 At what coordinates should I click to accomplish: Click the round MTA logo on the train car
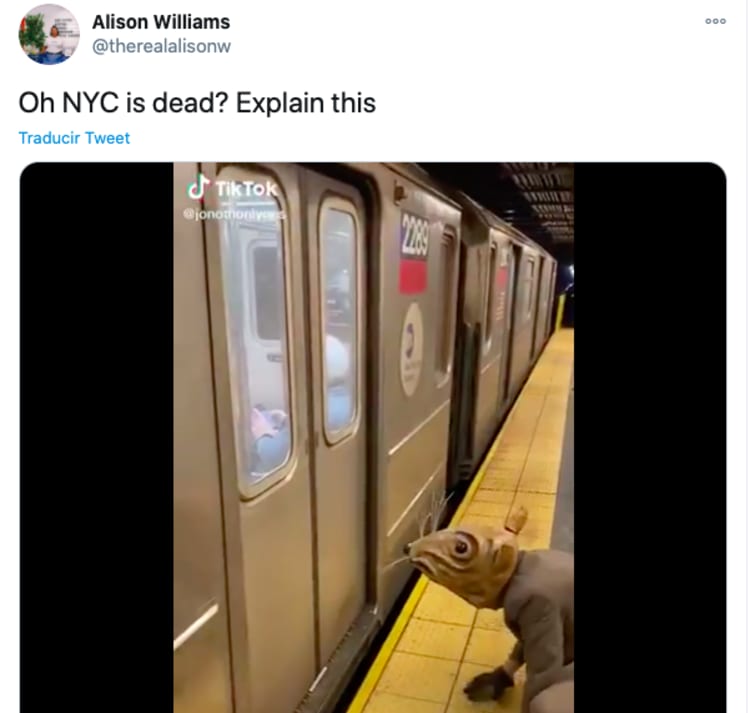[411, 350]
